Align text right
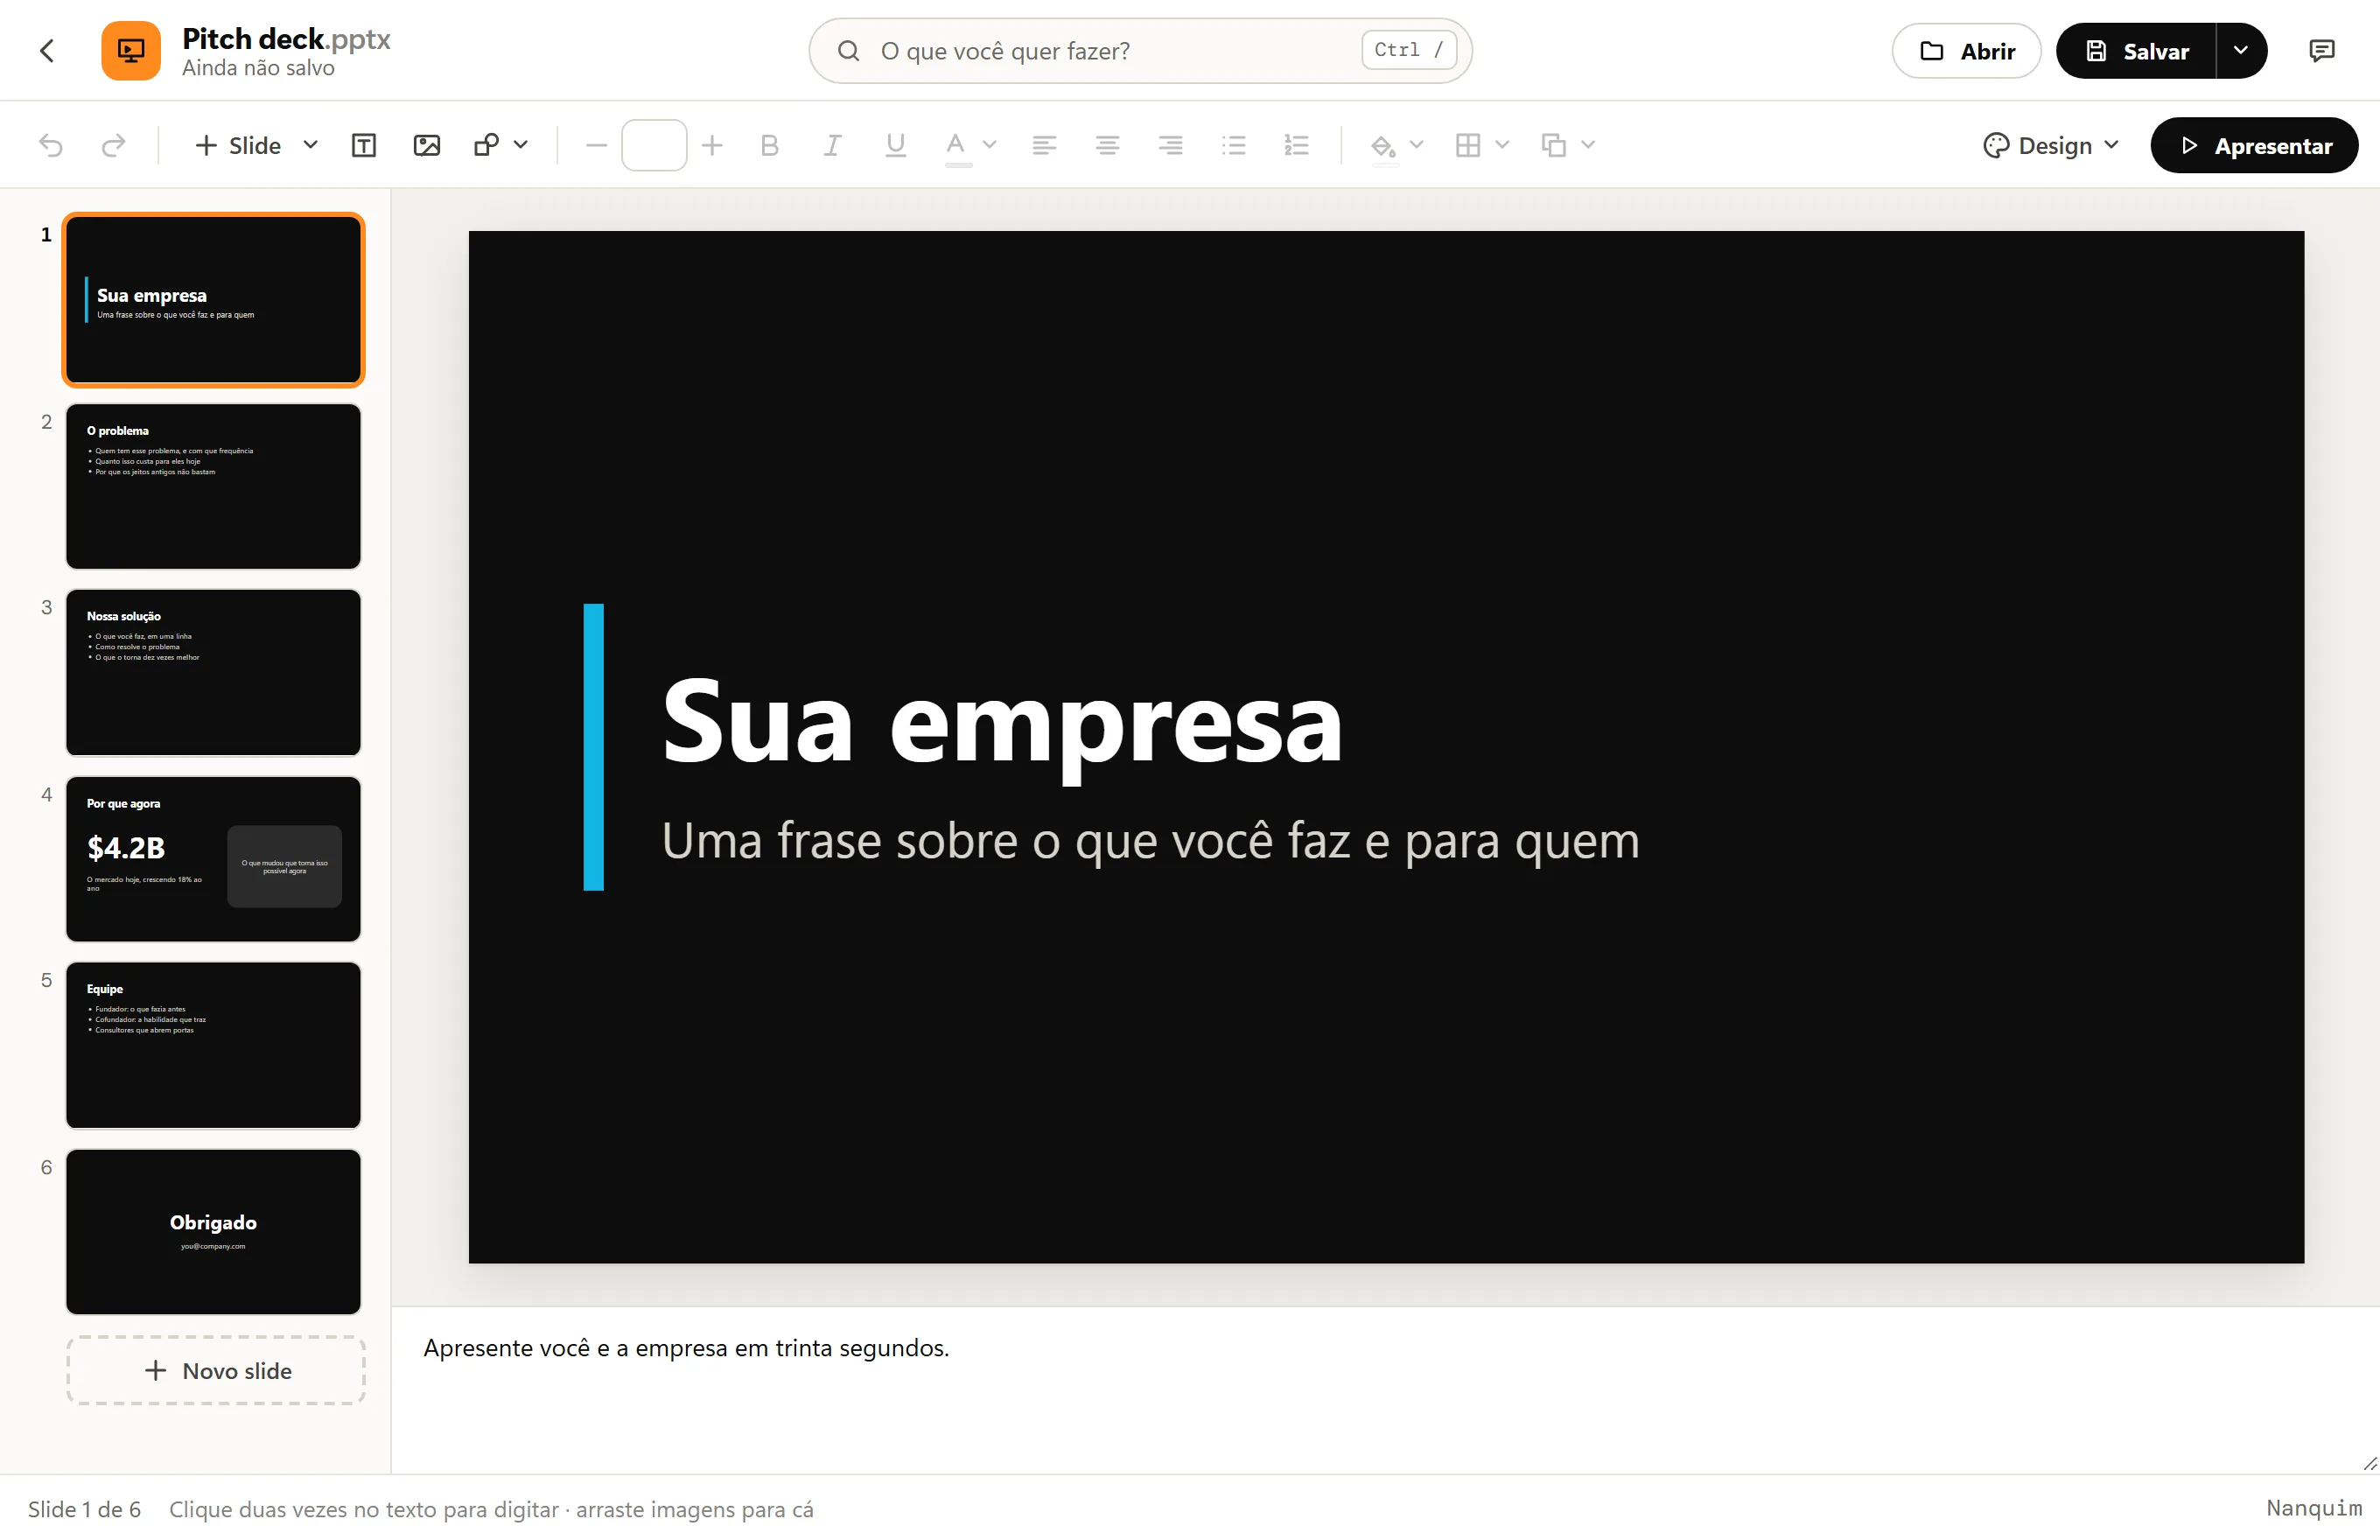Screen dimensions: 2380x1540 pos(1171,146)
